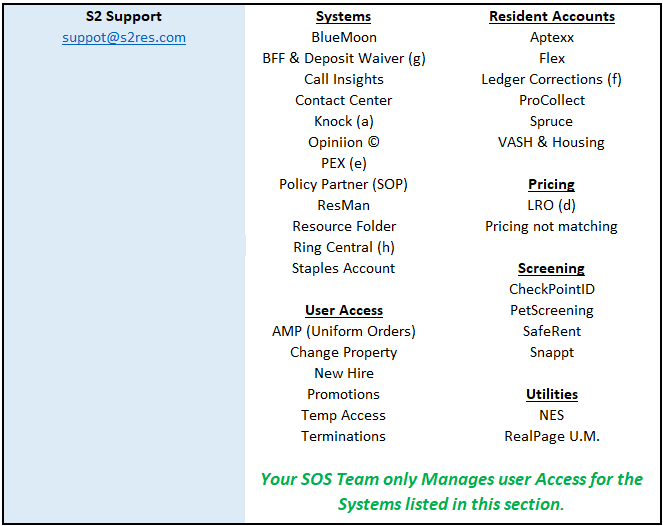The width and height of the screenshot is (663, 526).
Task: Select the NES entry
Action: (x=552, y=415)
